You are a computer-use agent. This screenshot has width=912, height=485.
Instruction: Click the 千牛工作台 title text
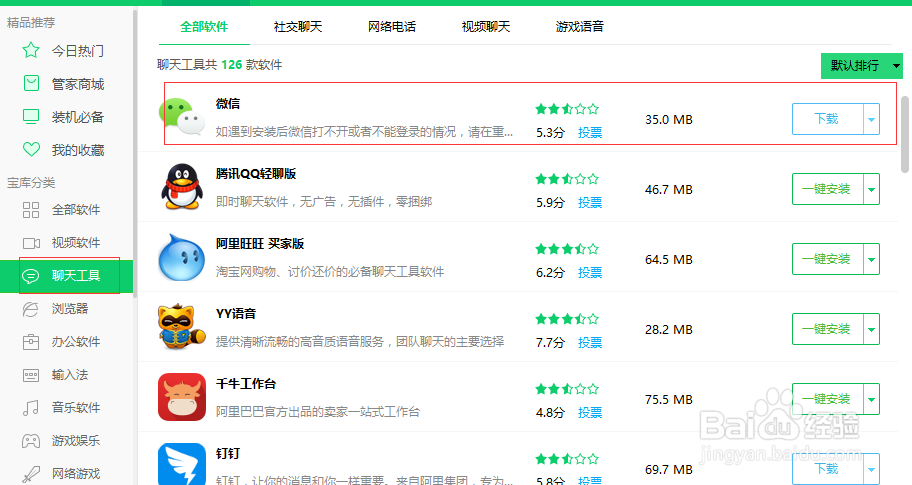[245, 383]
